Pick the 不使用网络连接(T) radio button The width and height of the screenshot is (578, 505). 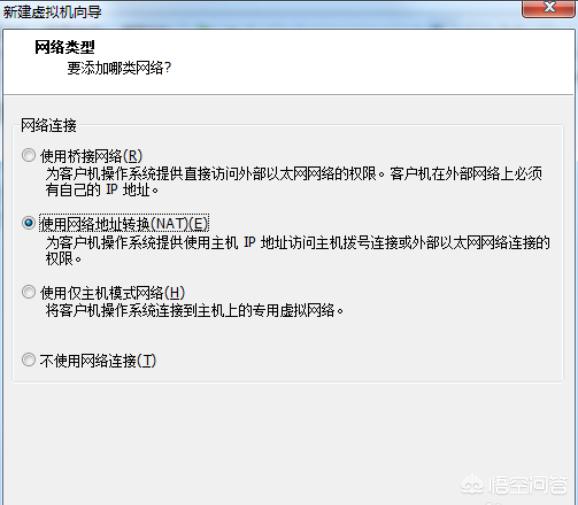[x=28, y=360]
